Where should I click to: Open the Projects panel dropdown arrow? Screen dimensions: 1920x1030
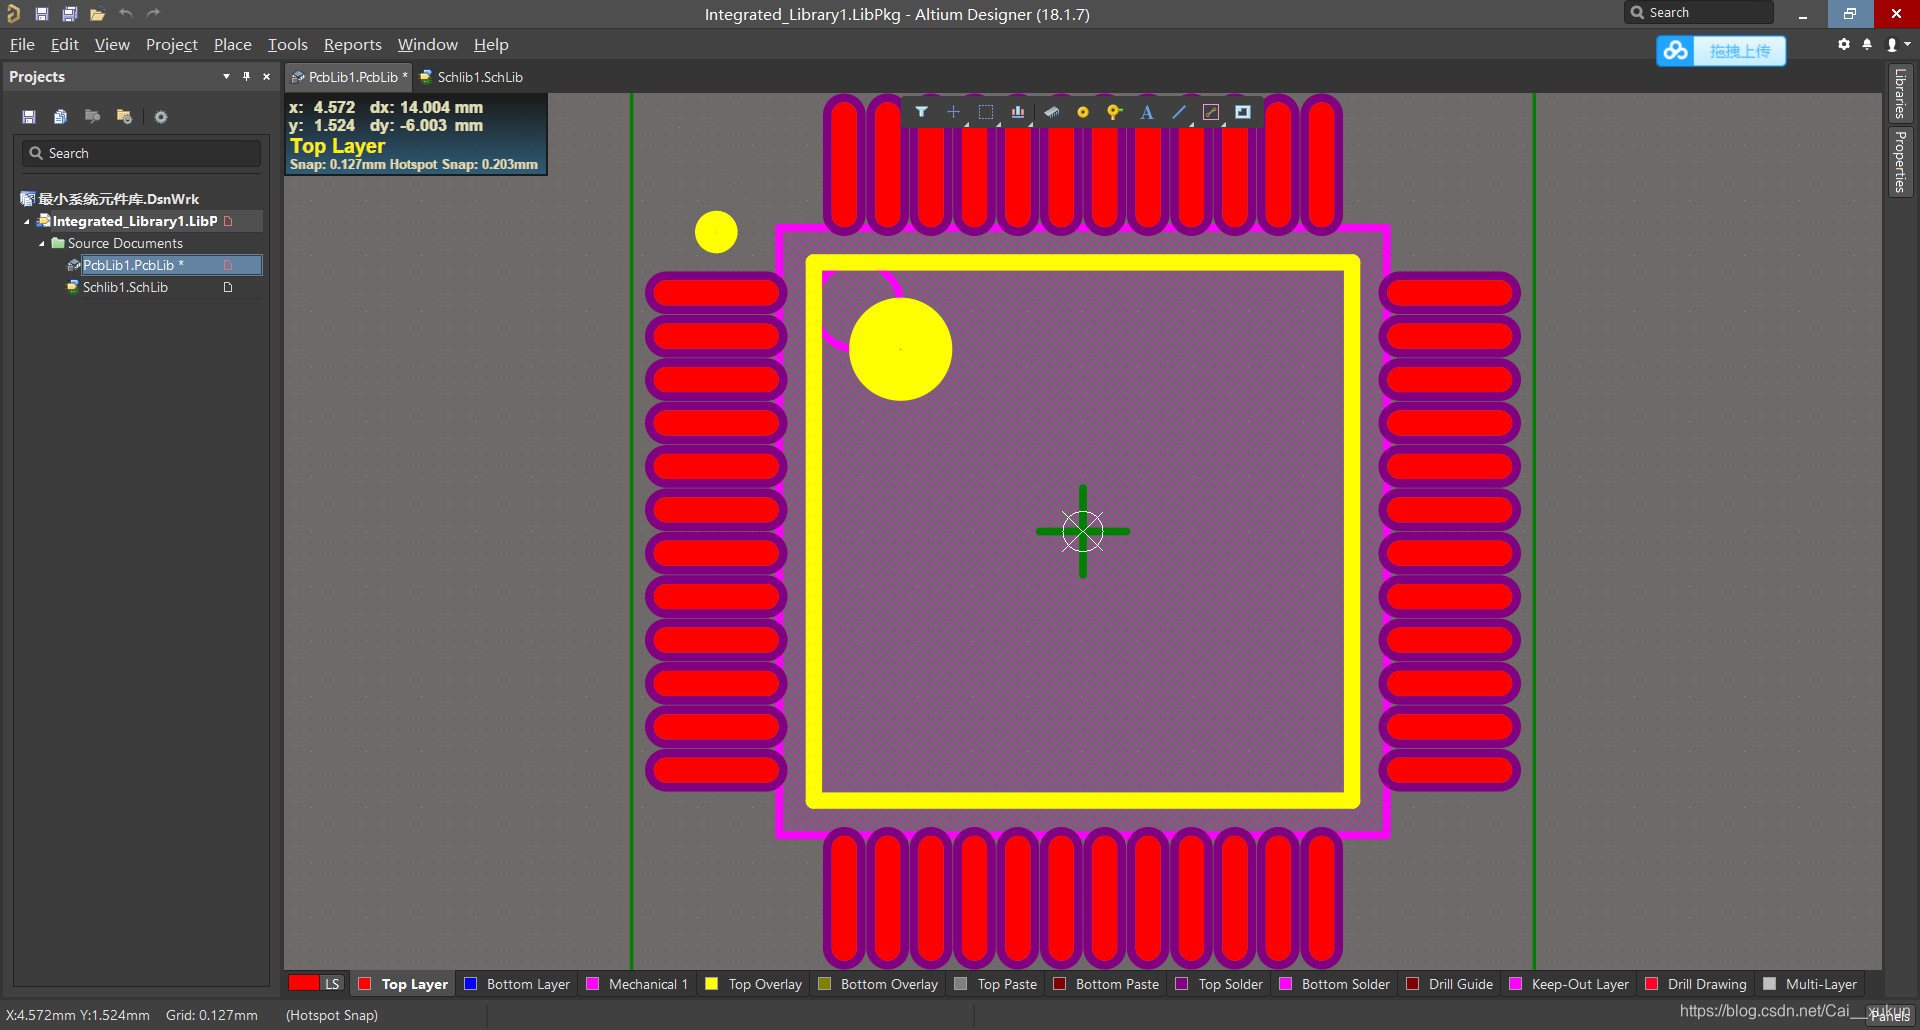[226, 77]
